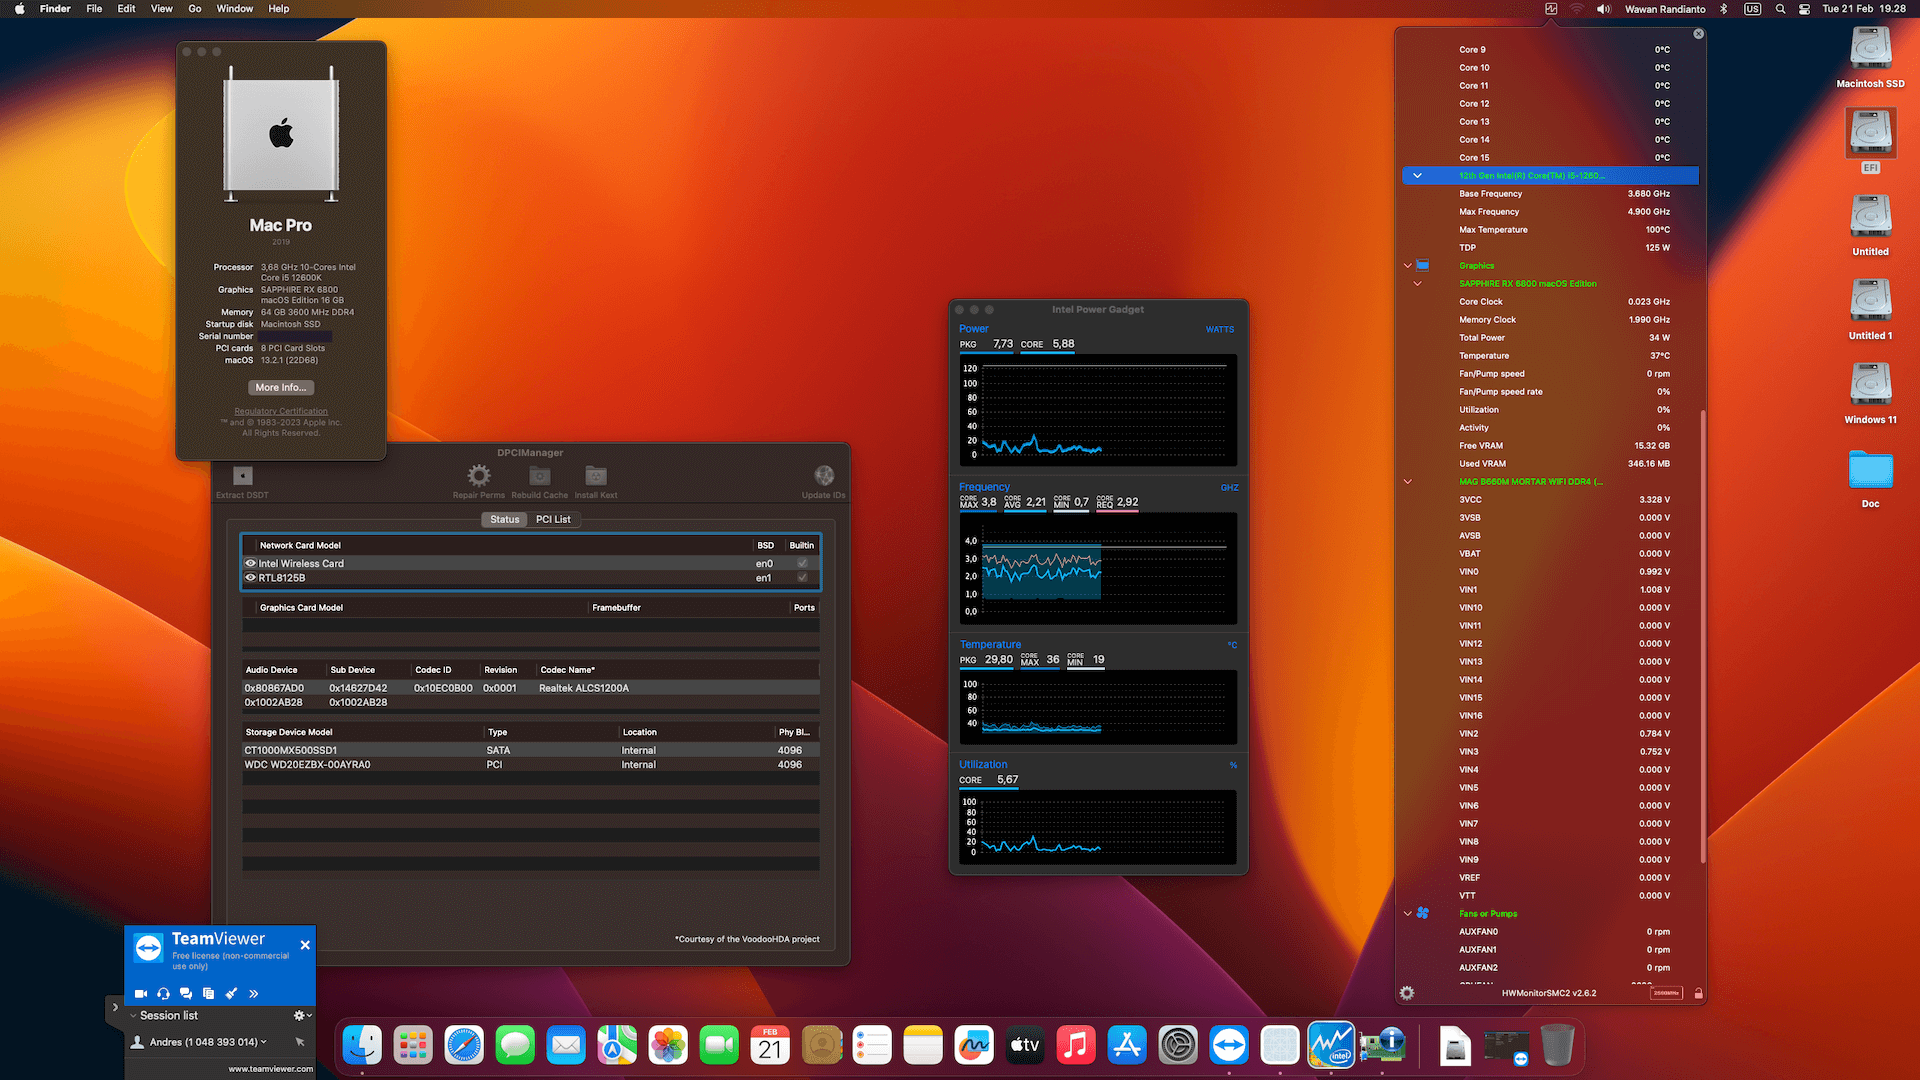Click Update IDs icon in DPCIManager

click(824, 476)
